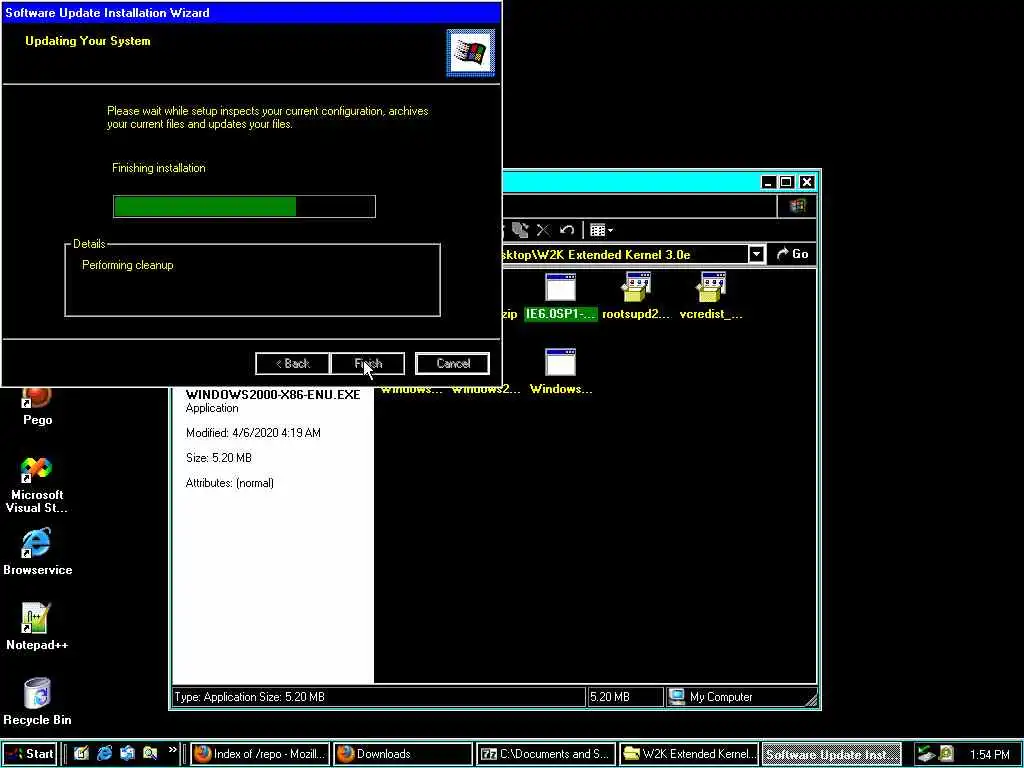Click the vcredist_... file name label
Viewport: 1024px width, 768px height.
click(x=711, y=314)
